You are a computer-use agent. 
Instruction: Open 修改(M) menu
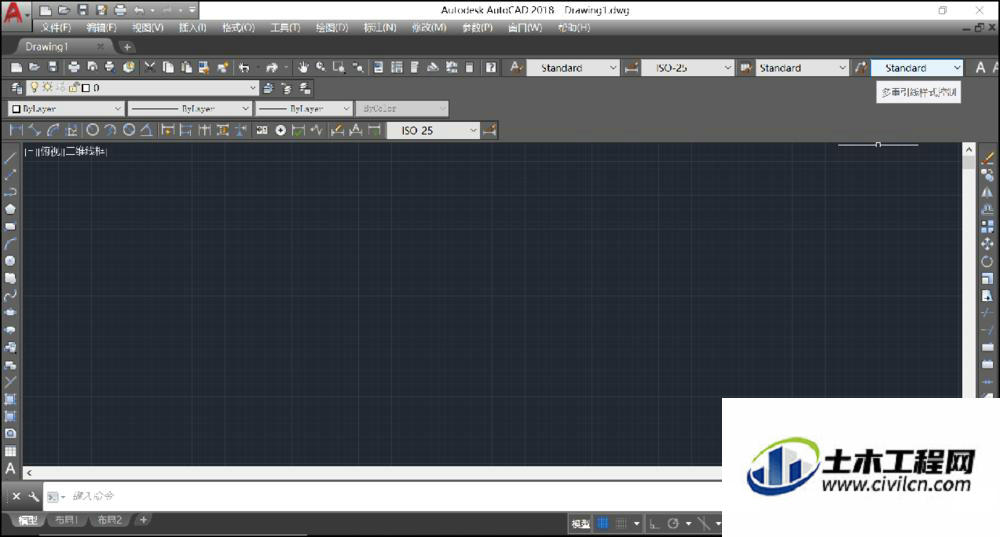[x=429, y=27]
